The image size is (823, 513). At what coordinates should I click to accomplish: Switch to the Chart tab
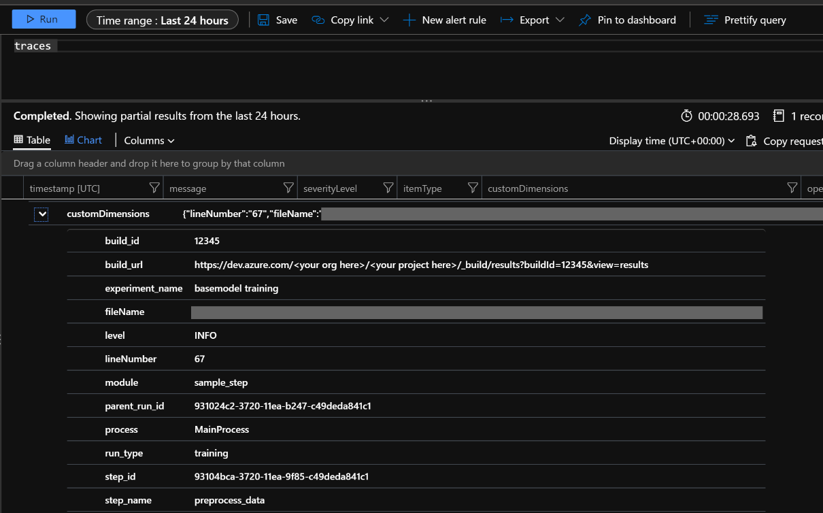[83, 141]
